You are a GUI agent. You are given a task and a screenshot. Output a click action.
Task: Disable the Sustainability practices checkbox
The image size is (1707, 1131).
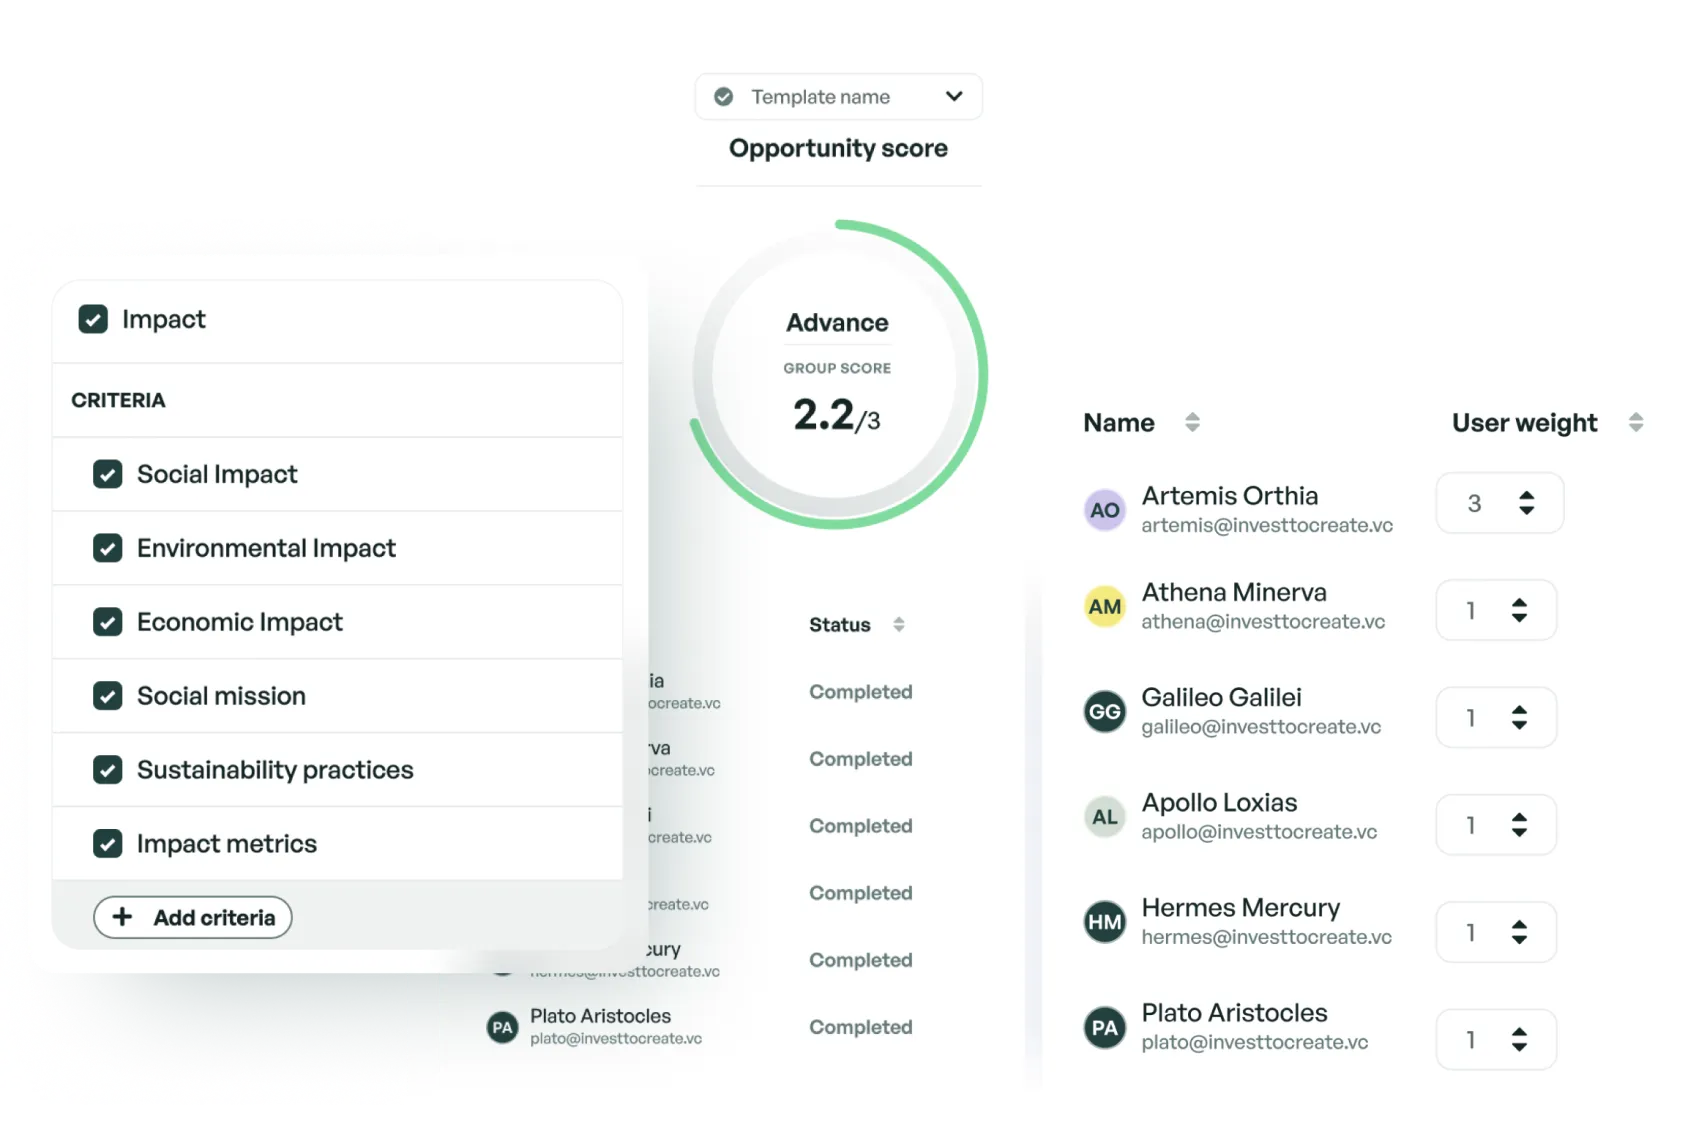[x=108, y=770]
